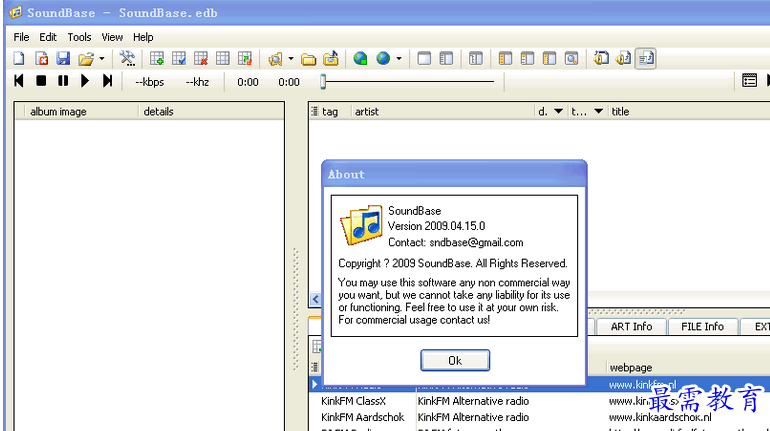The width and height of the screenshot is (770, 431).
Task: Click the grid icon with red-green arrow
Action: tap(245, 59)
